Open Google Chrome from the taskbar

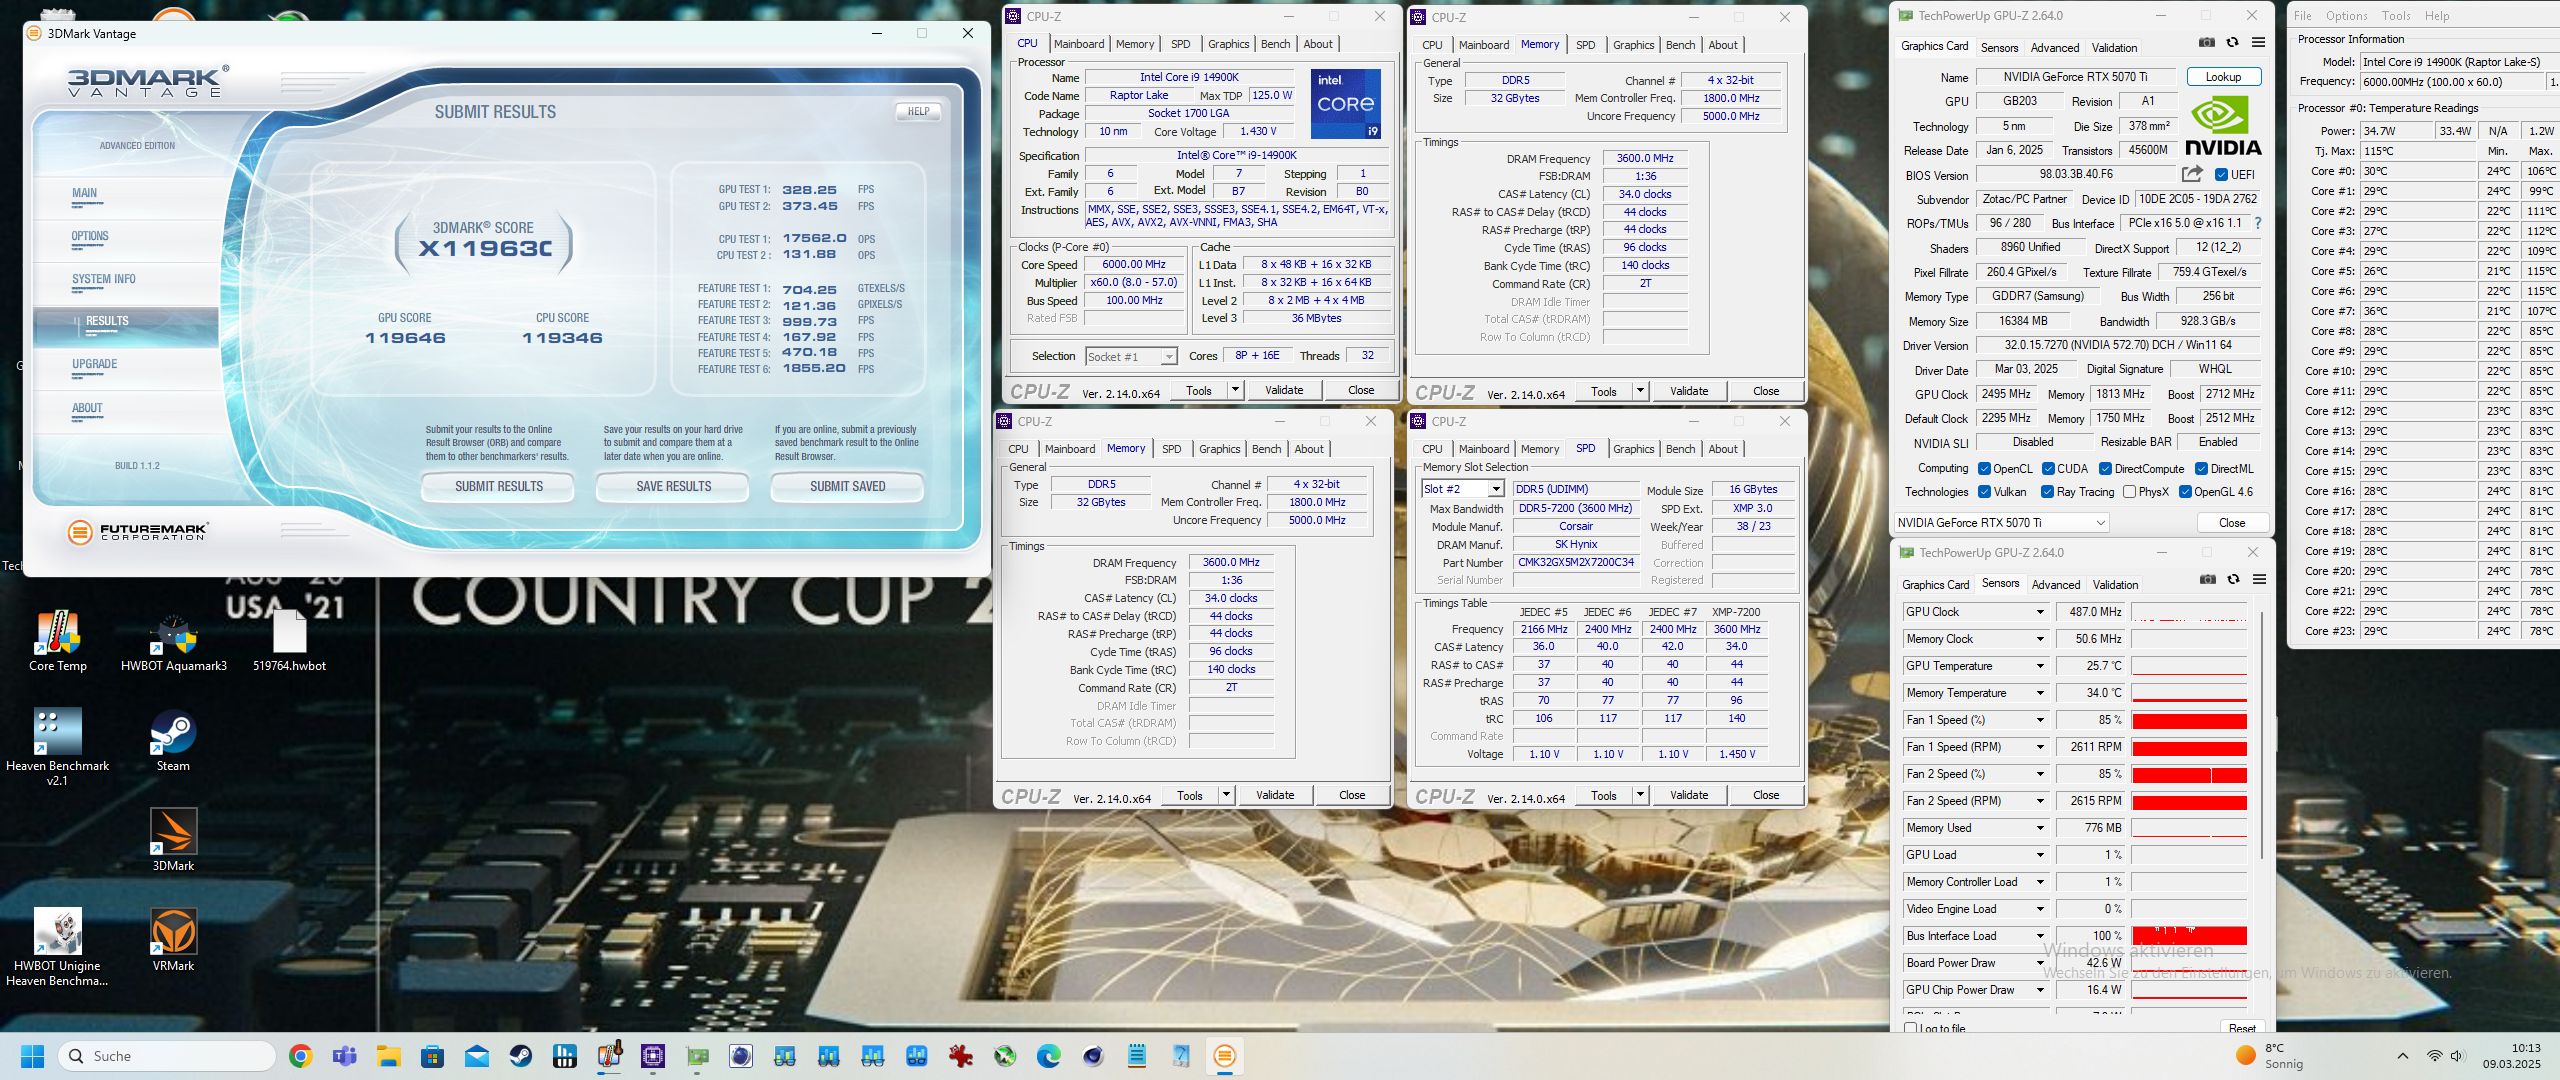[x=300, y=1056]
